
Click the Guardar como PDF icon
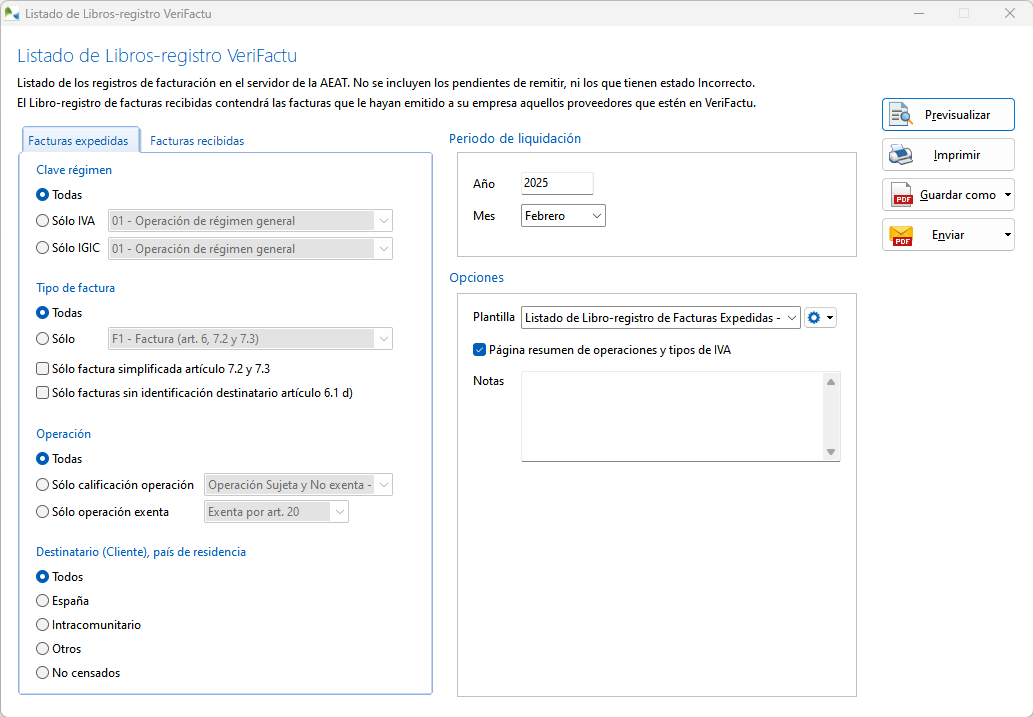pyautogui.click(x=902, y=195)
